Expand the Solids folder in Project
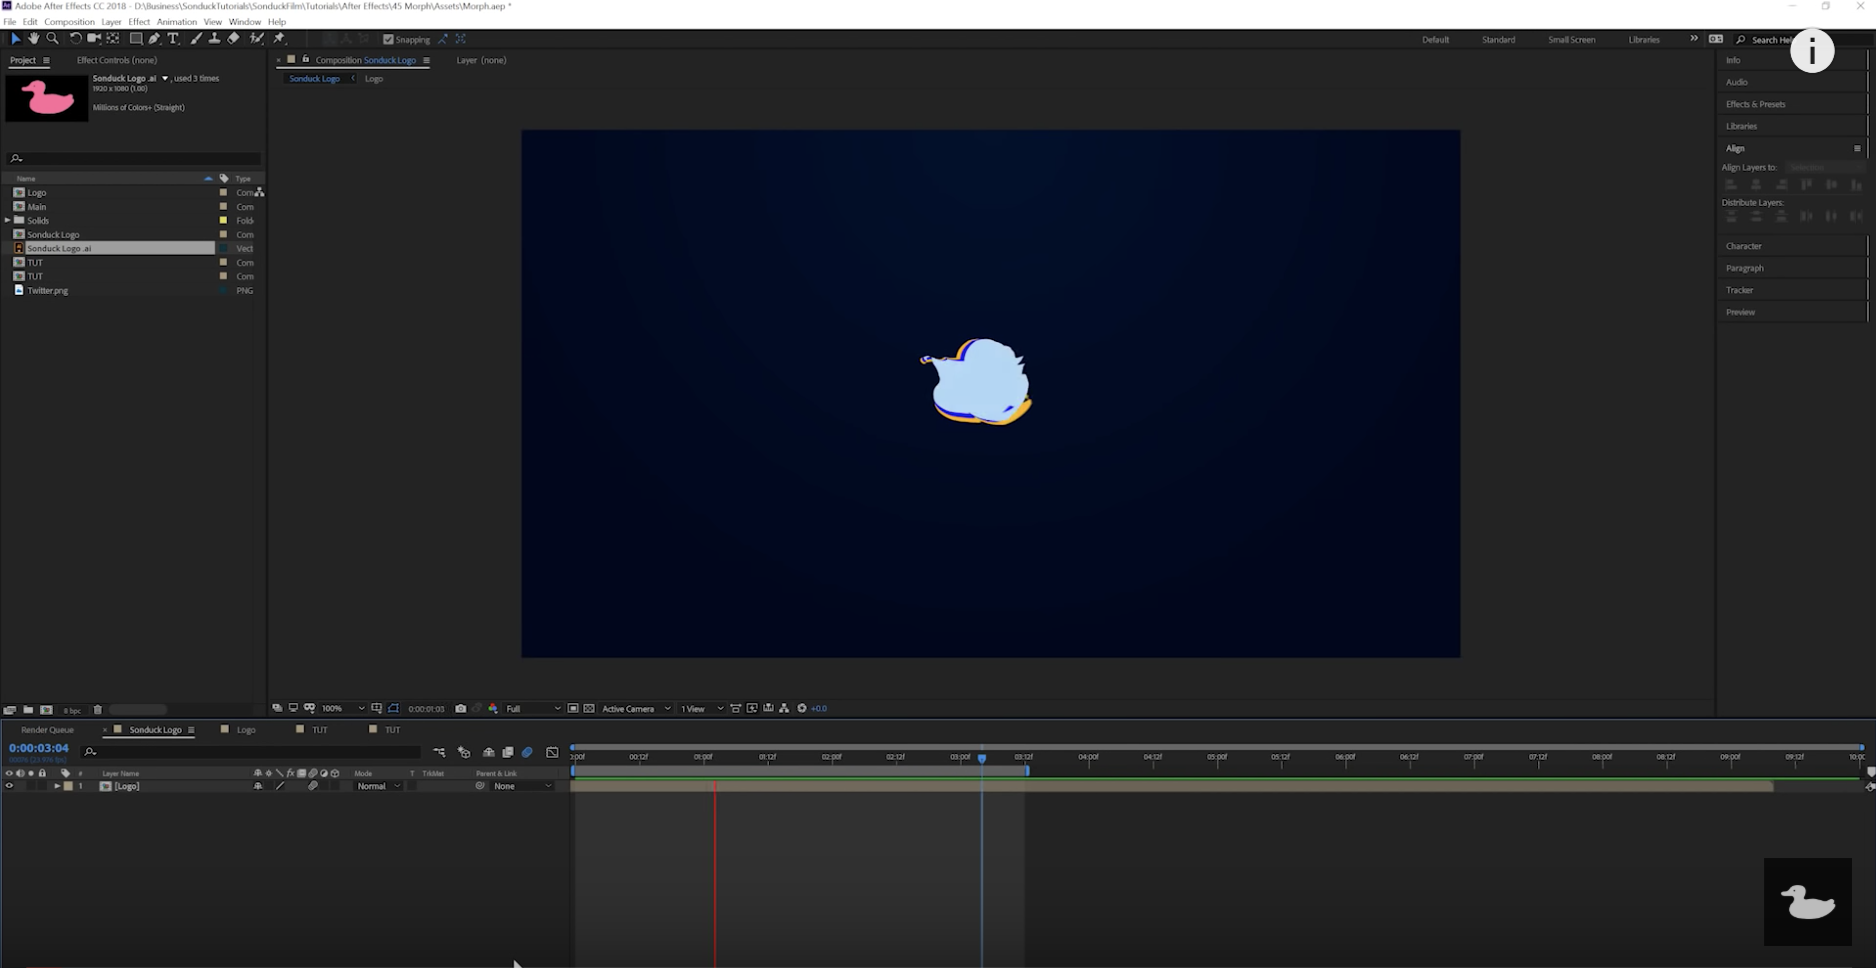 coord(8,220)
